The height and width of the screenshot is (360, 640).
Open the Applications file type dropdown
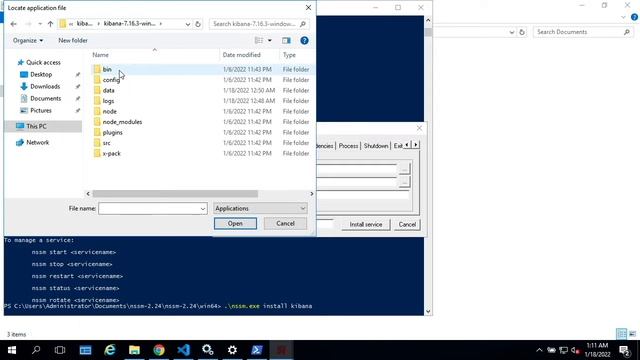point(260,209)
